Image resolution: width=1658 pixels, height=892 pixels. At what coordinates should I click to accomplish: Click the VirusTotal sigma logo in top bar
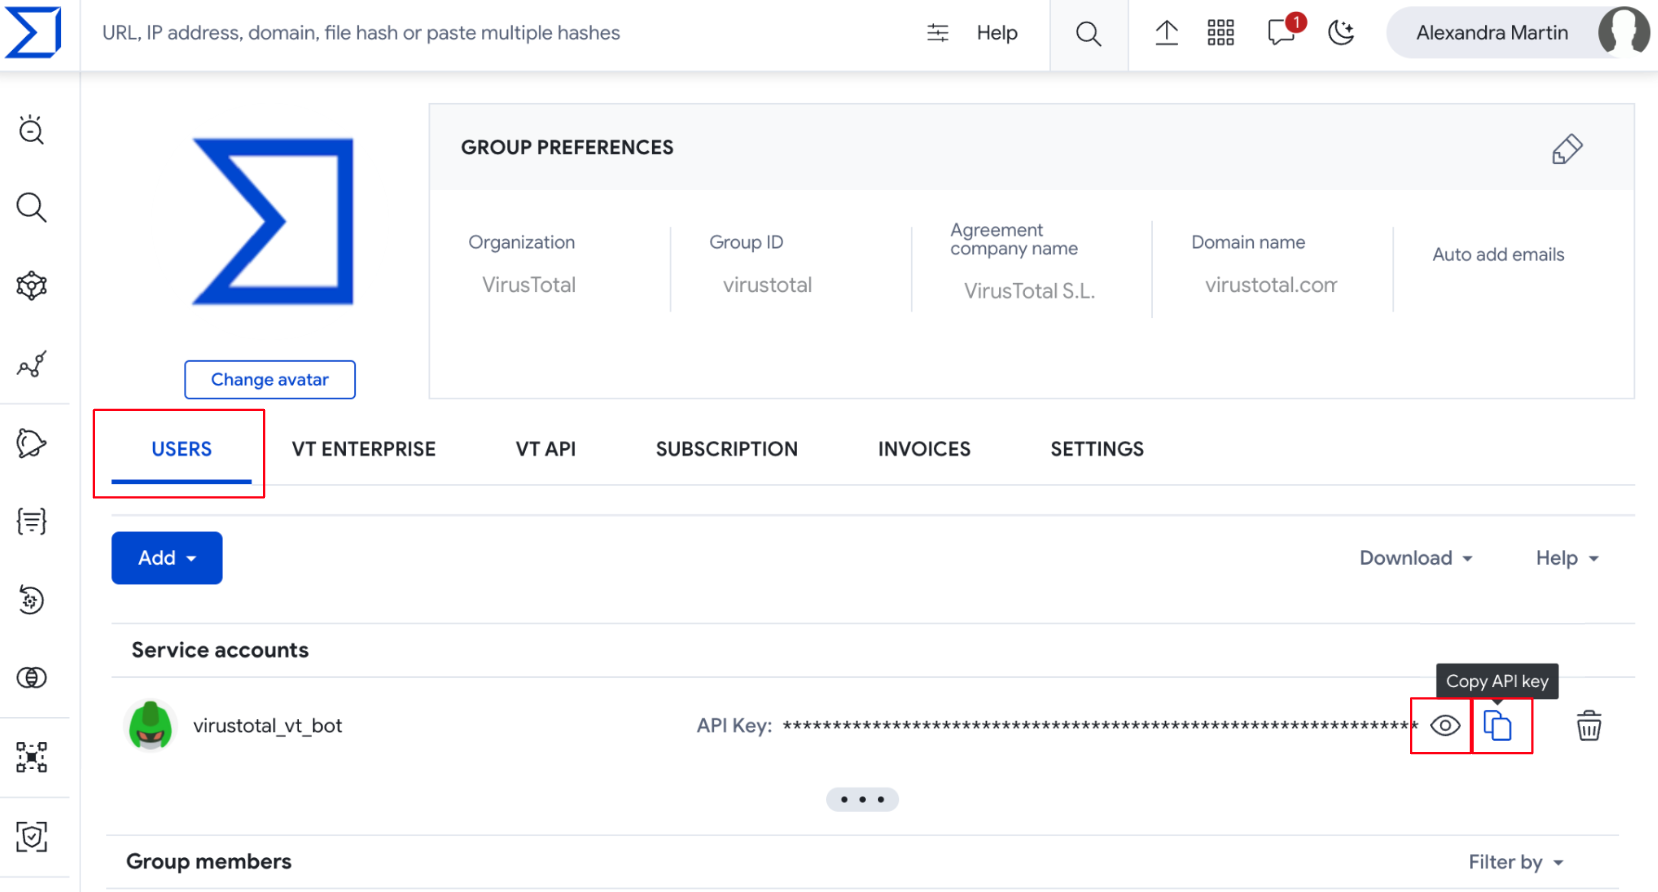tap(33, 32)
